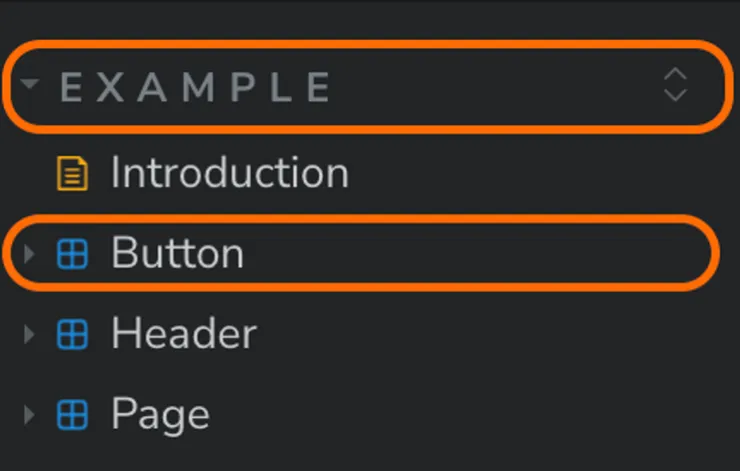
Task: Expand the Button component arrow
Action: coord(29,255)
